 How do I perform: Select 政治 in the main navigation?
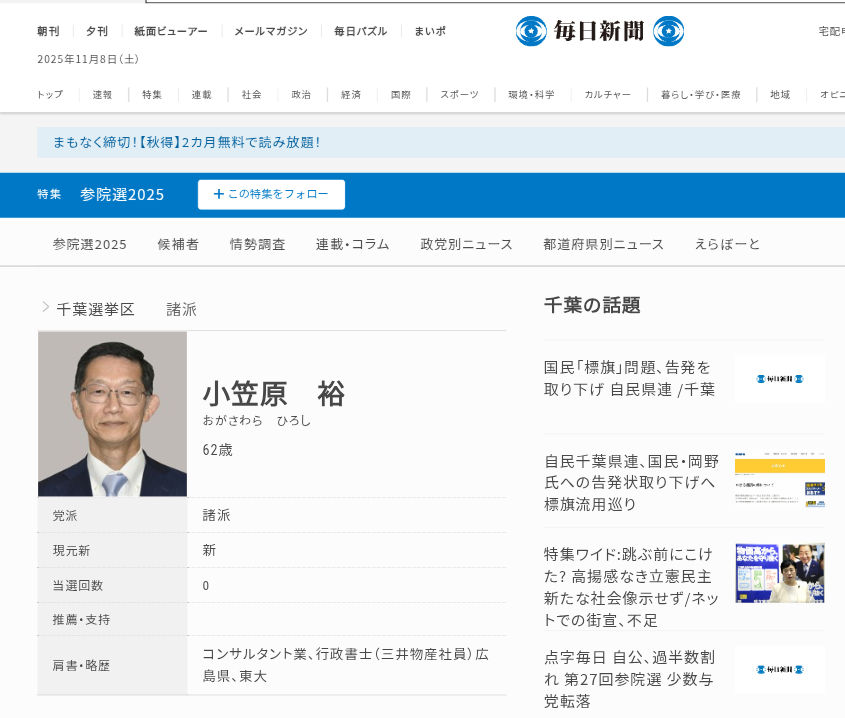[301, 94]
